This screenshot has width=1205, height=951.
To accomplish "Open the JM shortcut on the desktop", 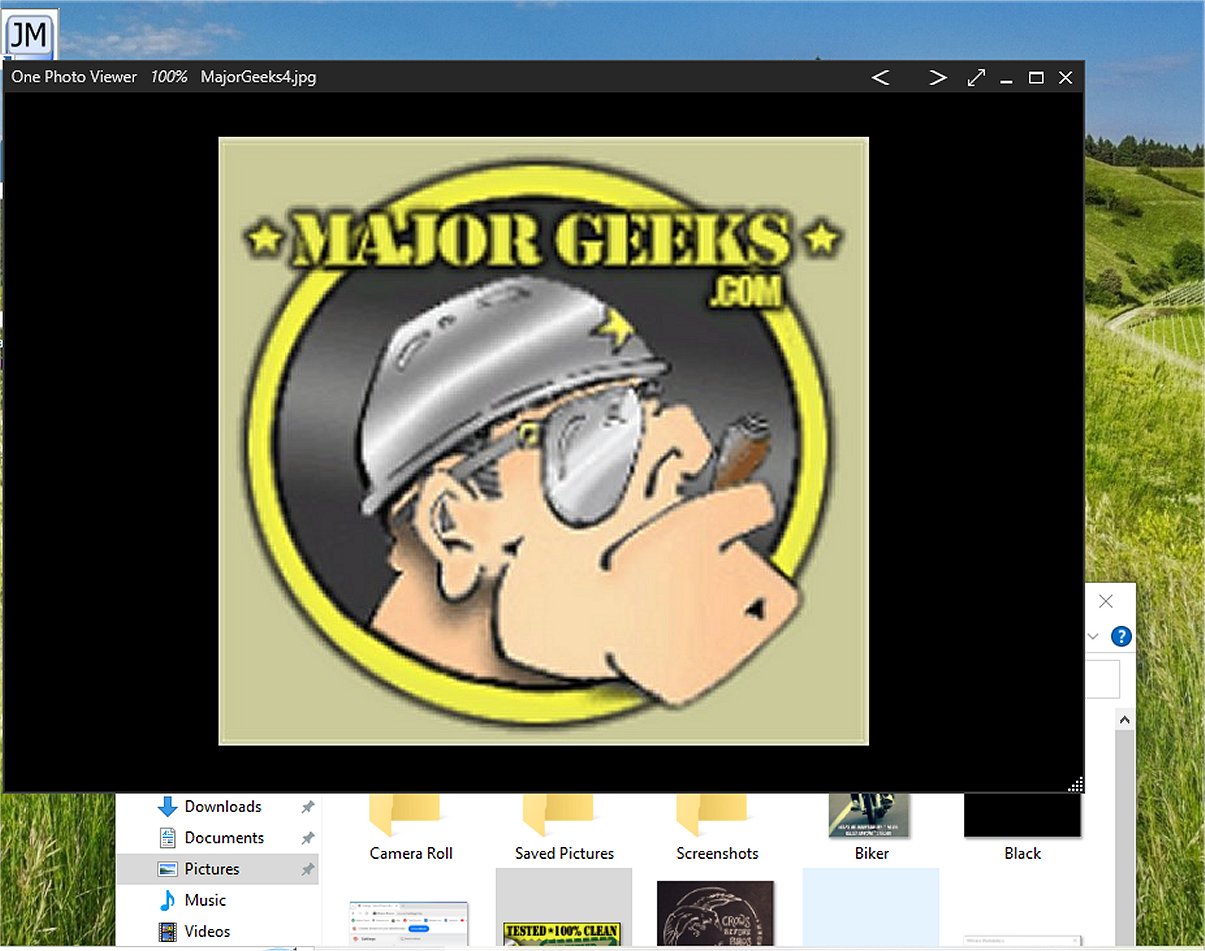I will pyautogui.click(x=30, y=33).
